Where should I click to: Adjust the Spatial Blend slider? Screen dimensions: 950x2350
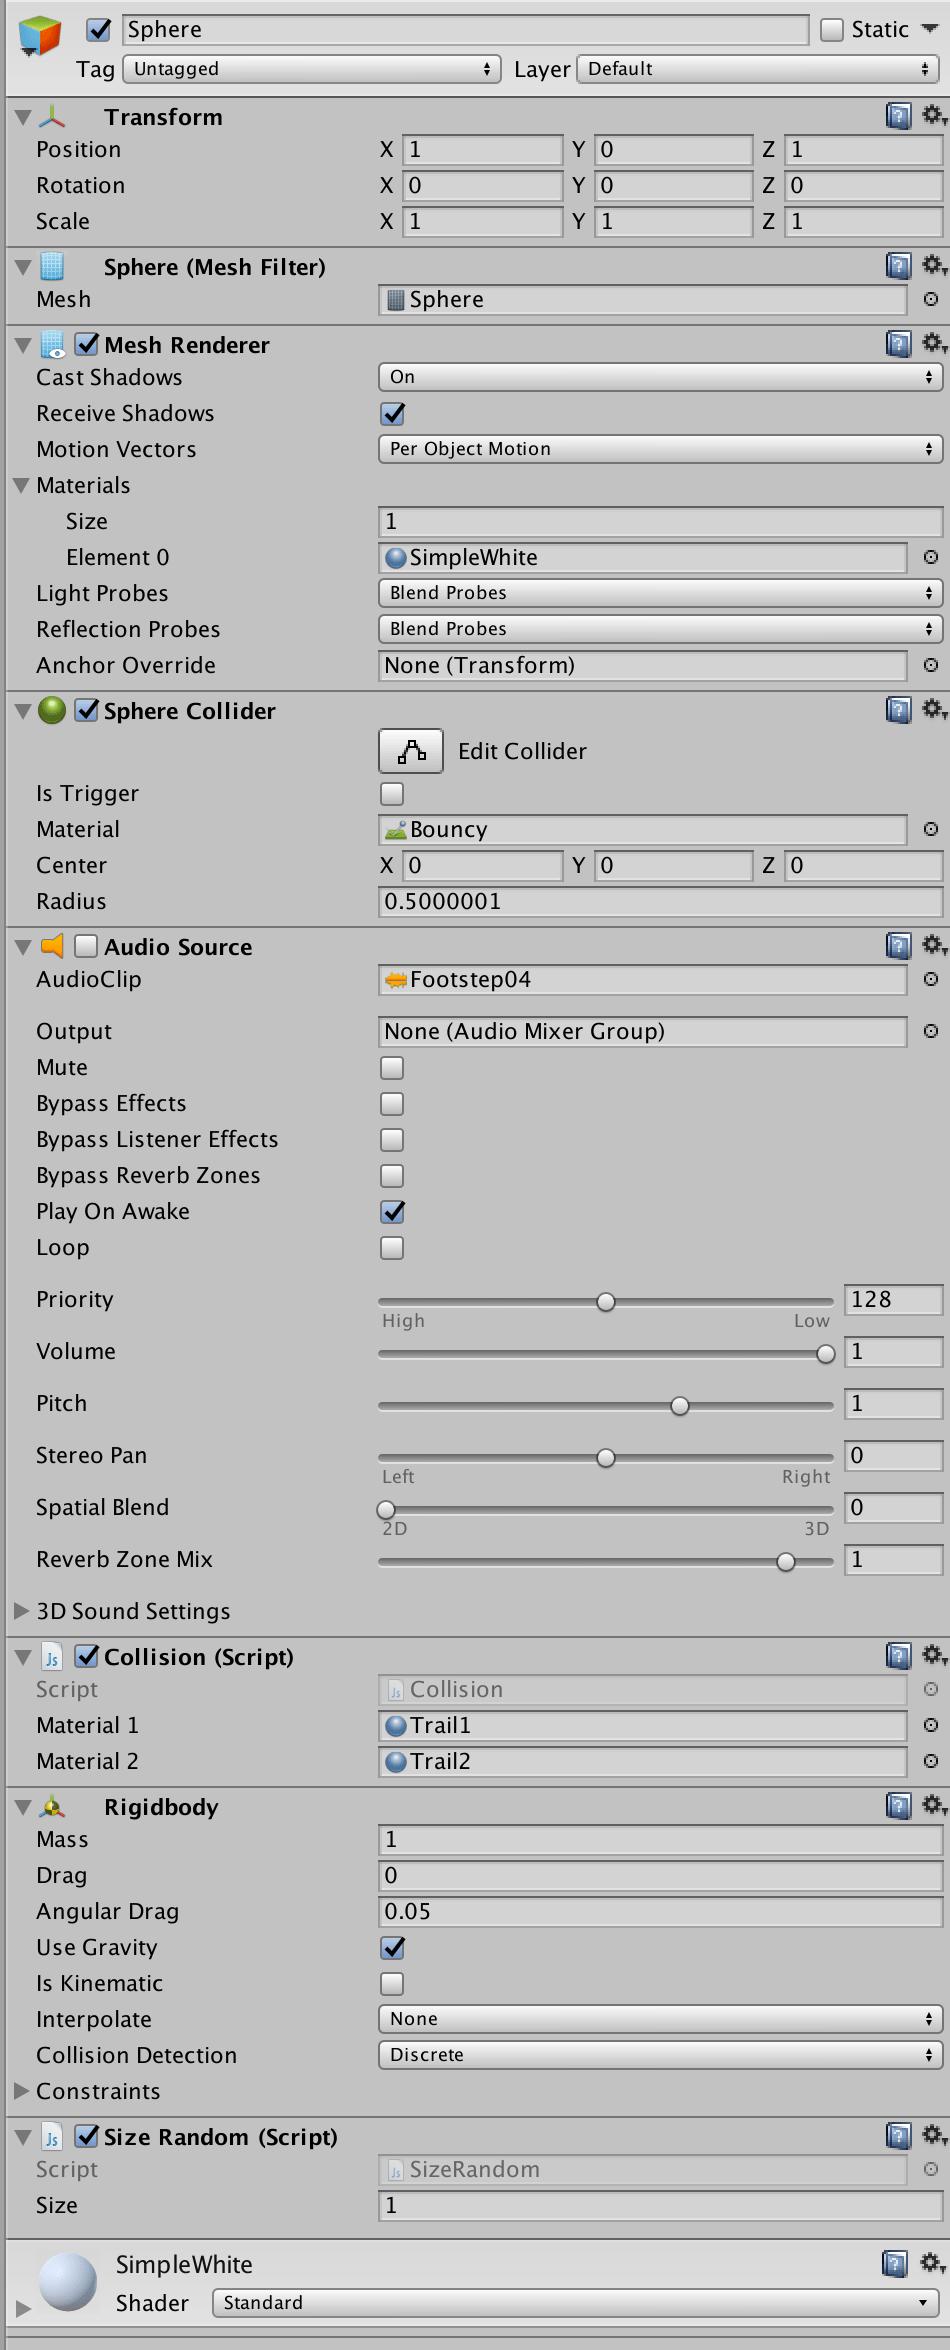[606, 1509]
